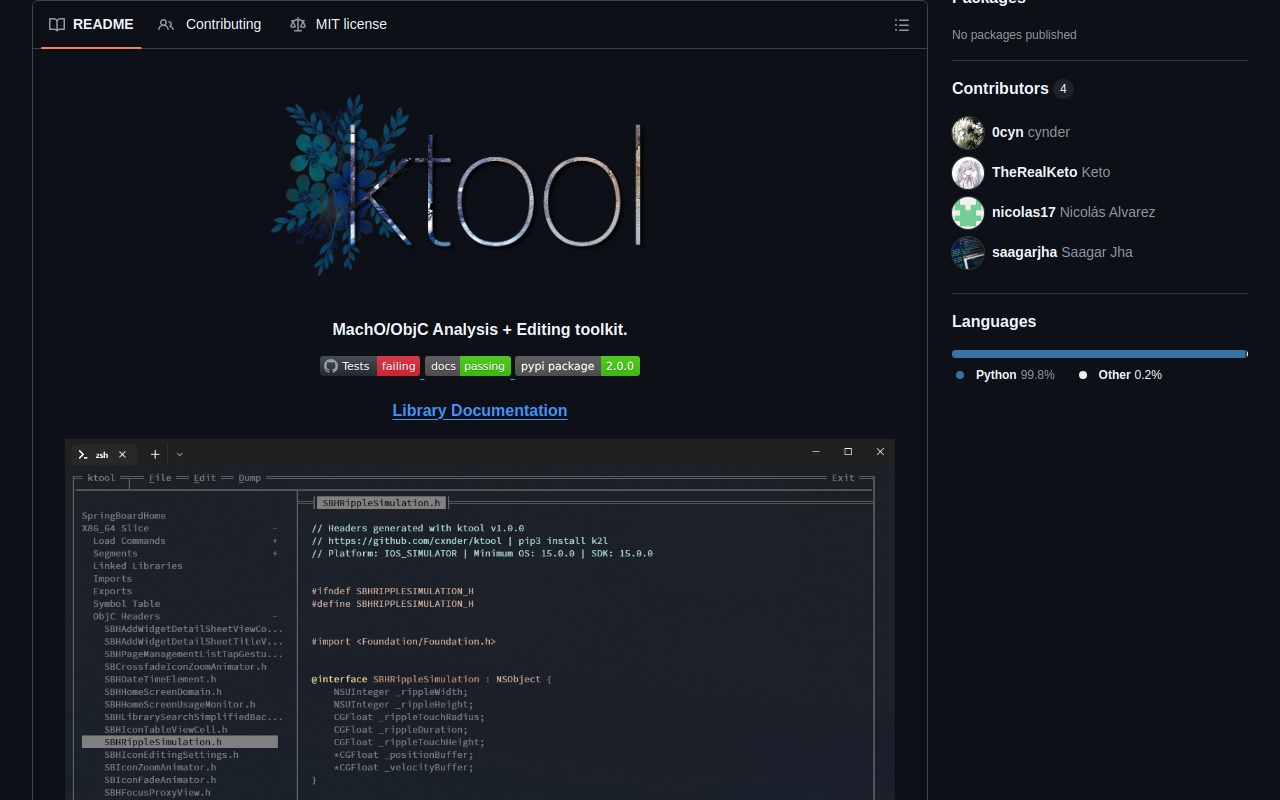The image size is (1280, 800).
Task: Open the Contributing tab
Action: pos(210,24)
